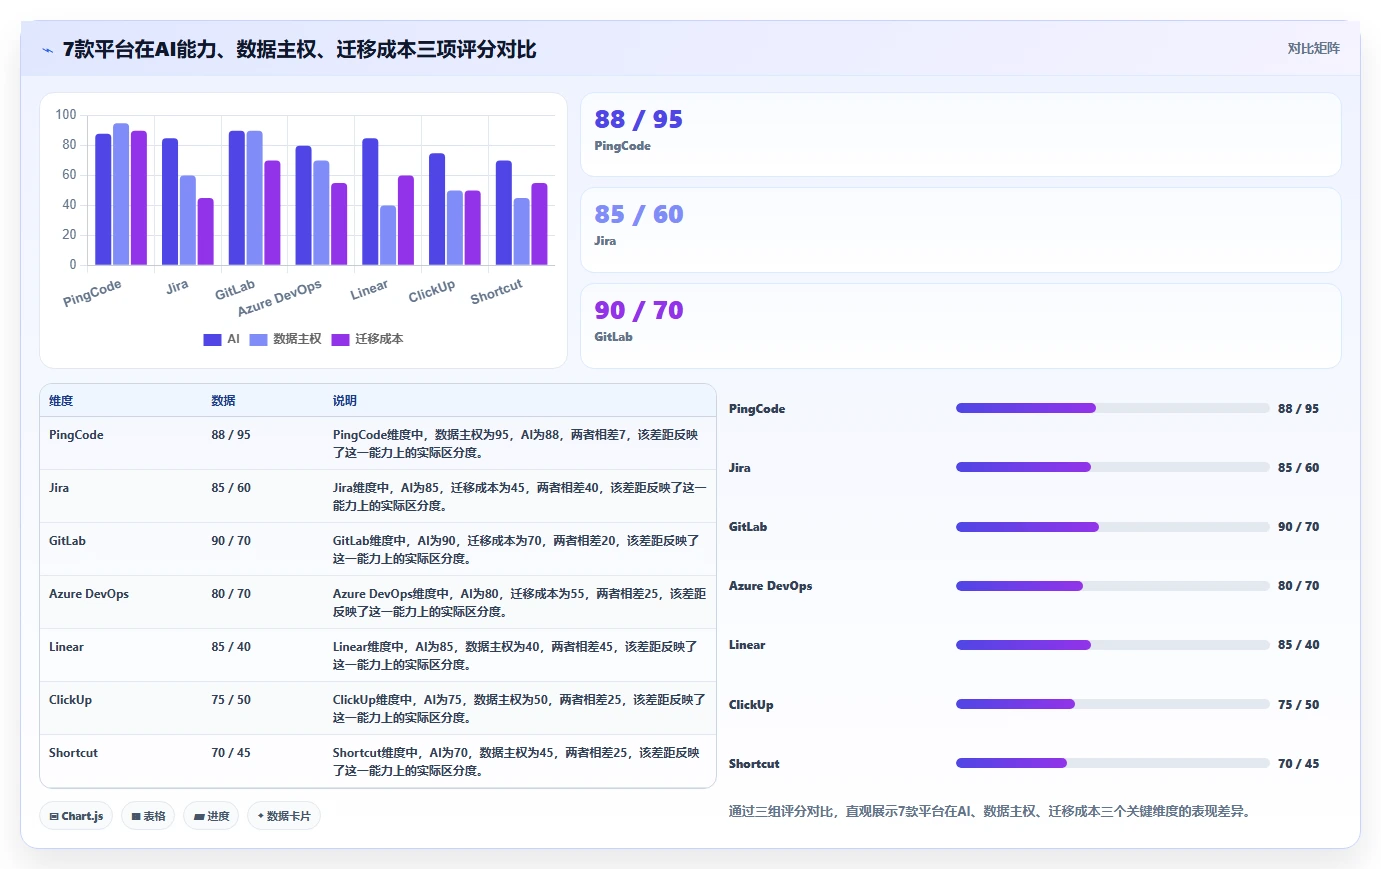Click the 90 / 70 value in table
This screenshot has width=1381, height=869.
[x=231, y=541]
